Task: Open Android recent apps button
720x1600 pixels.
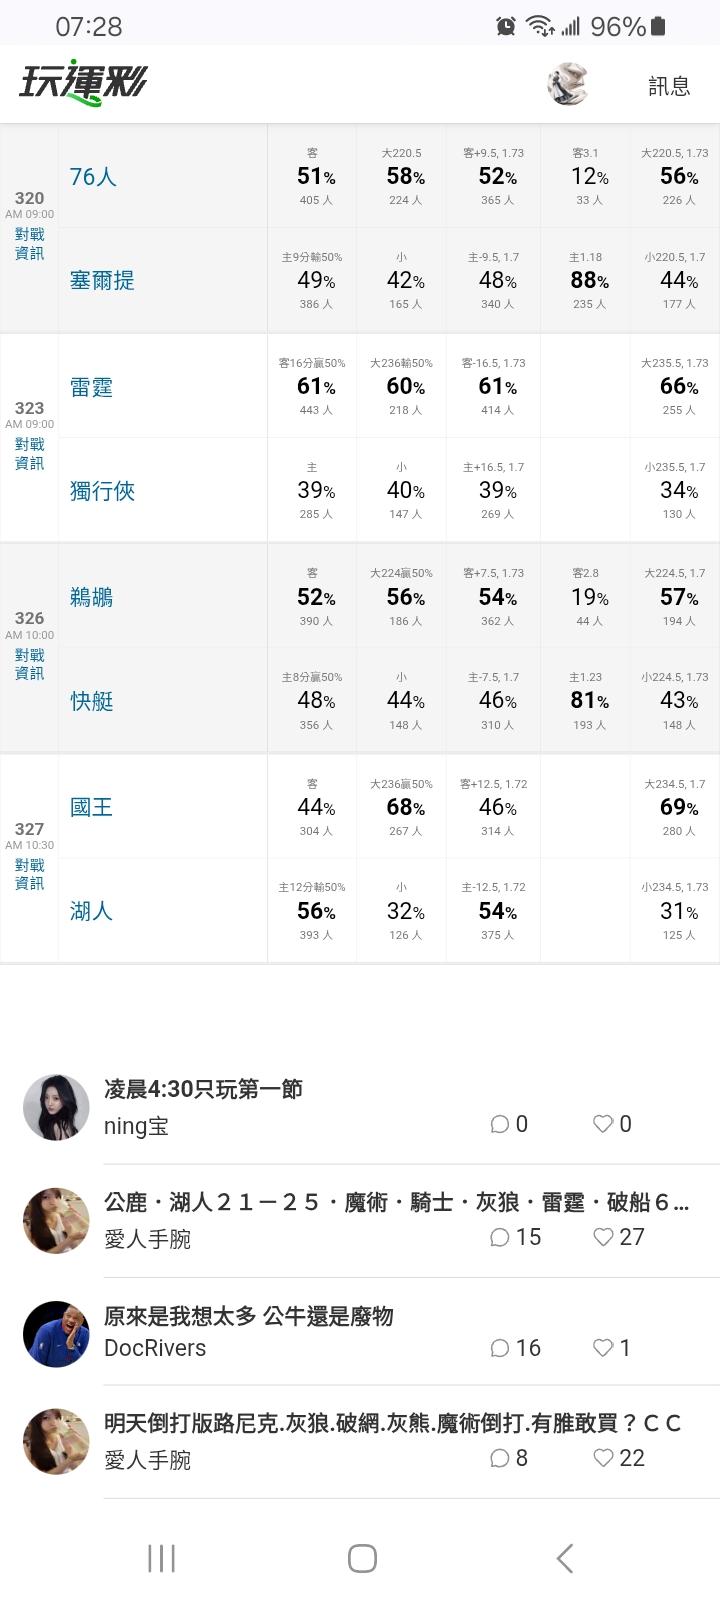Action: point(161,1558)
